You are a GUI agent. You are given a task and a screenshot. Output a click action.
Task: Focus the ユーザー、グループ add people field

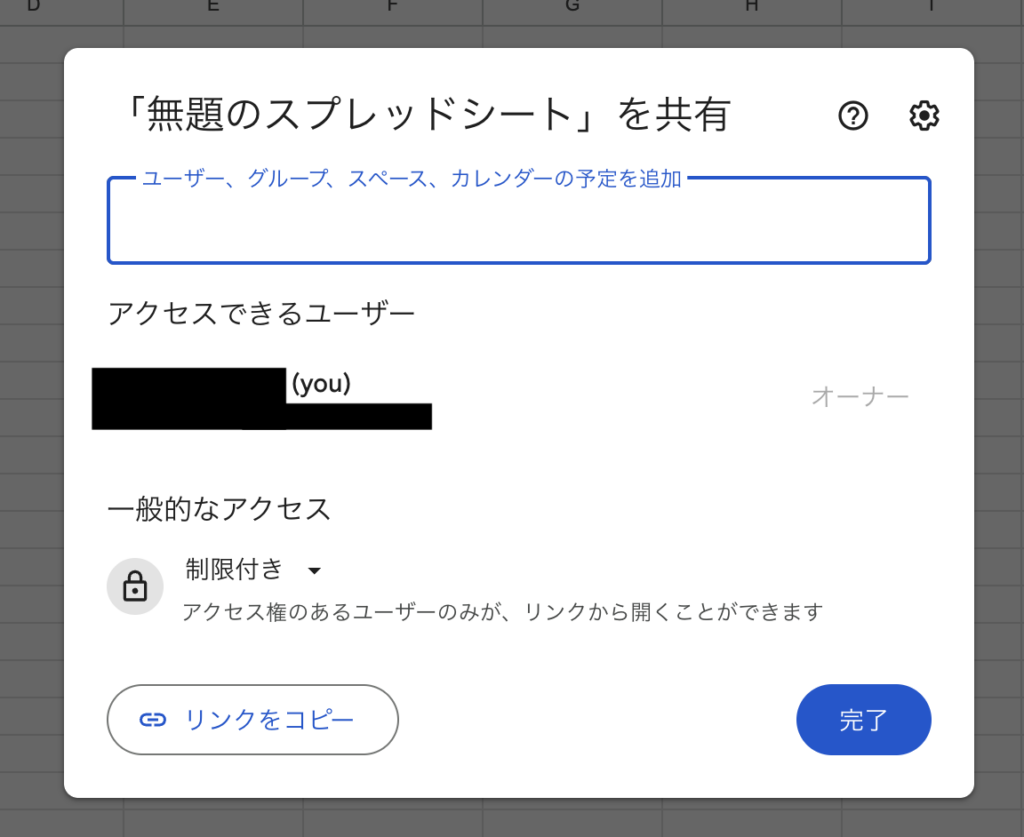point(519,221)
